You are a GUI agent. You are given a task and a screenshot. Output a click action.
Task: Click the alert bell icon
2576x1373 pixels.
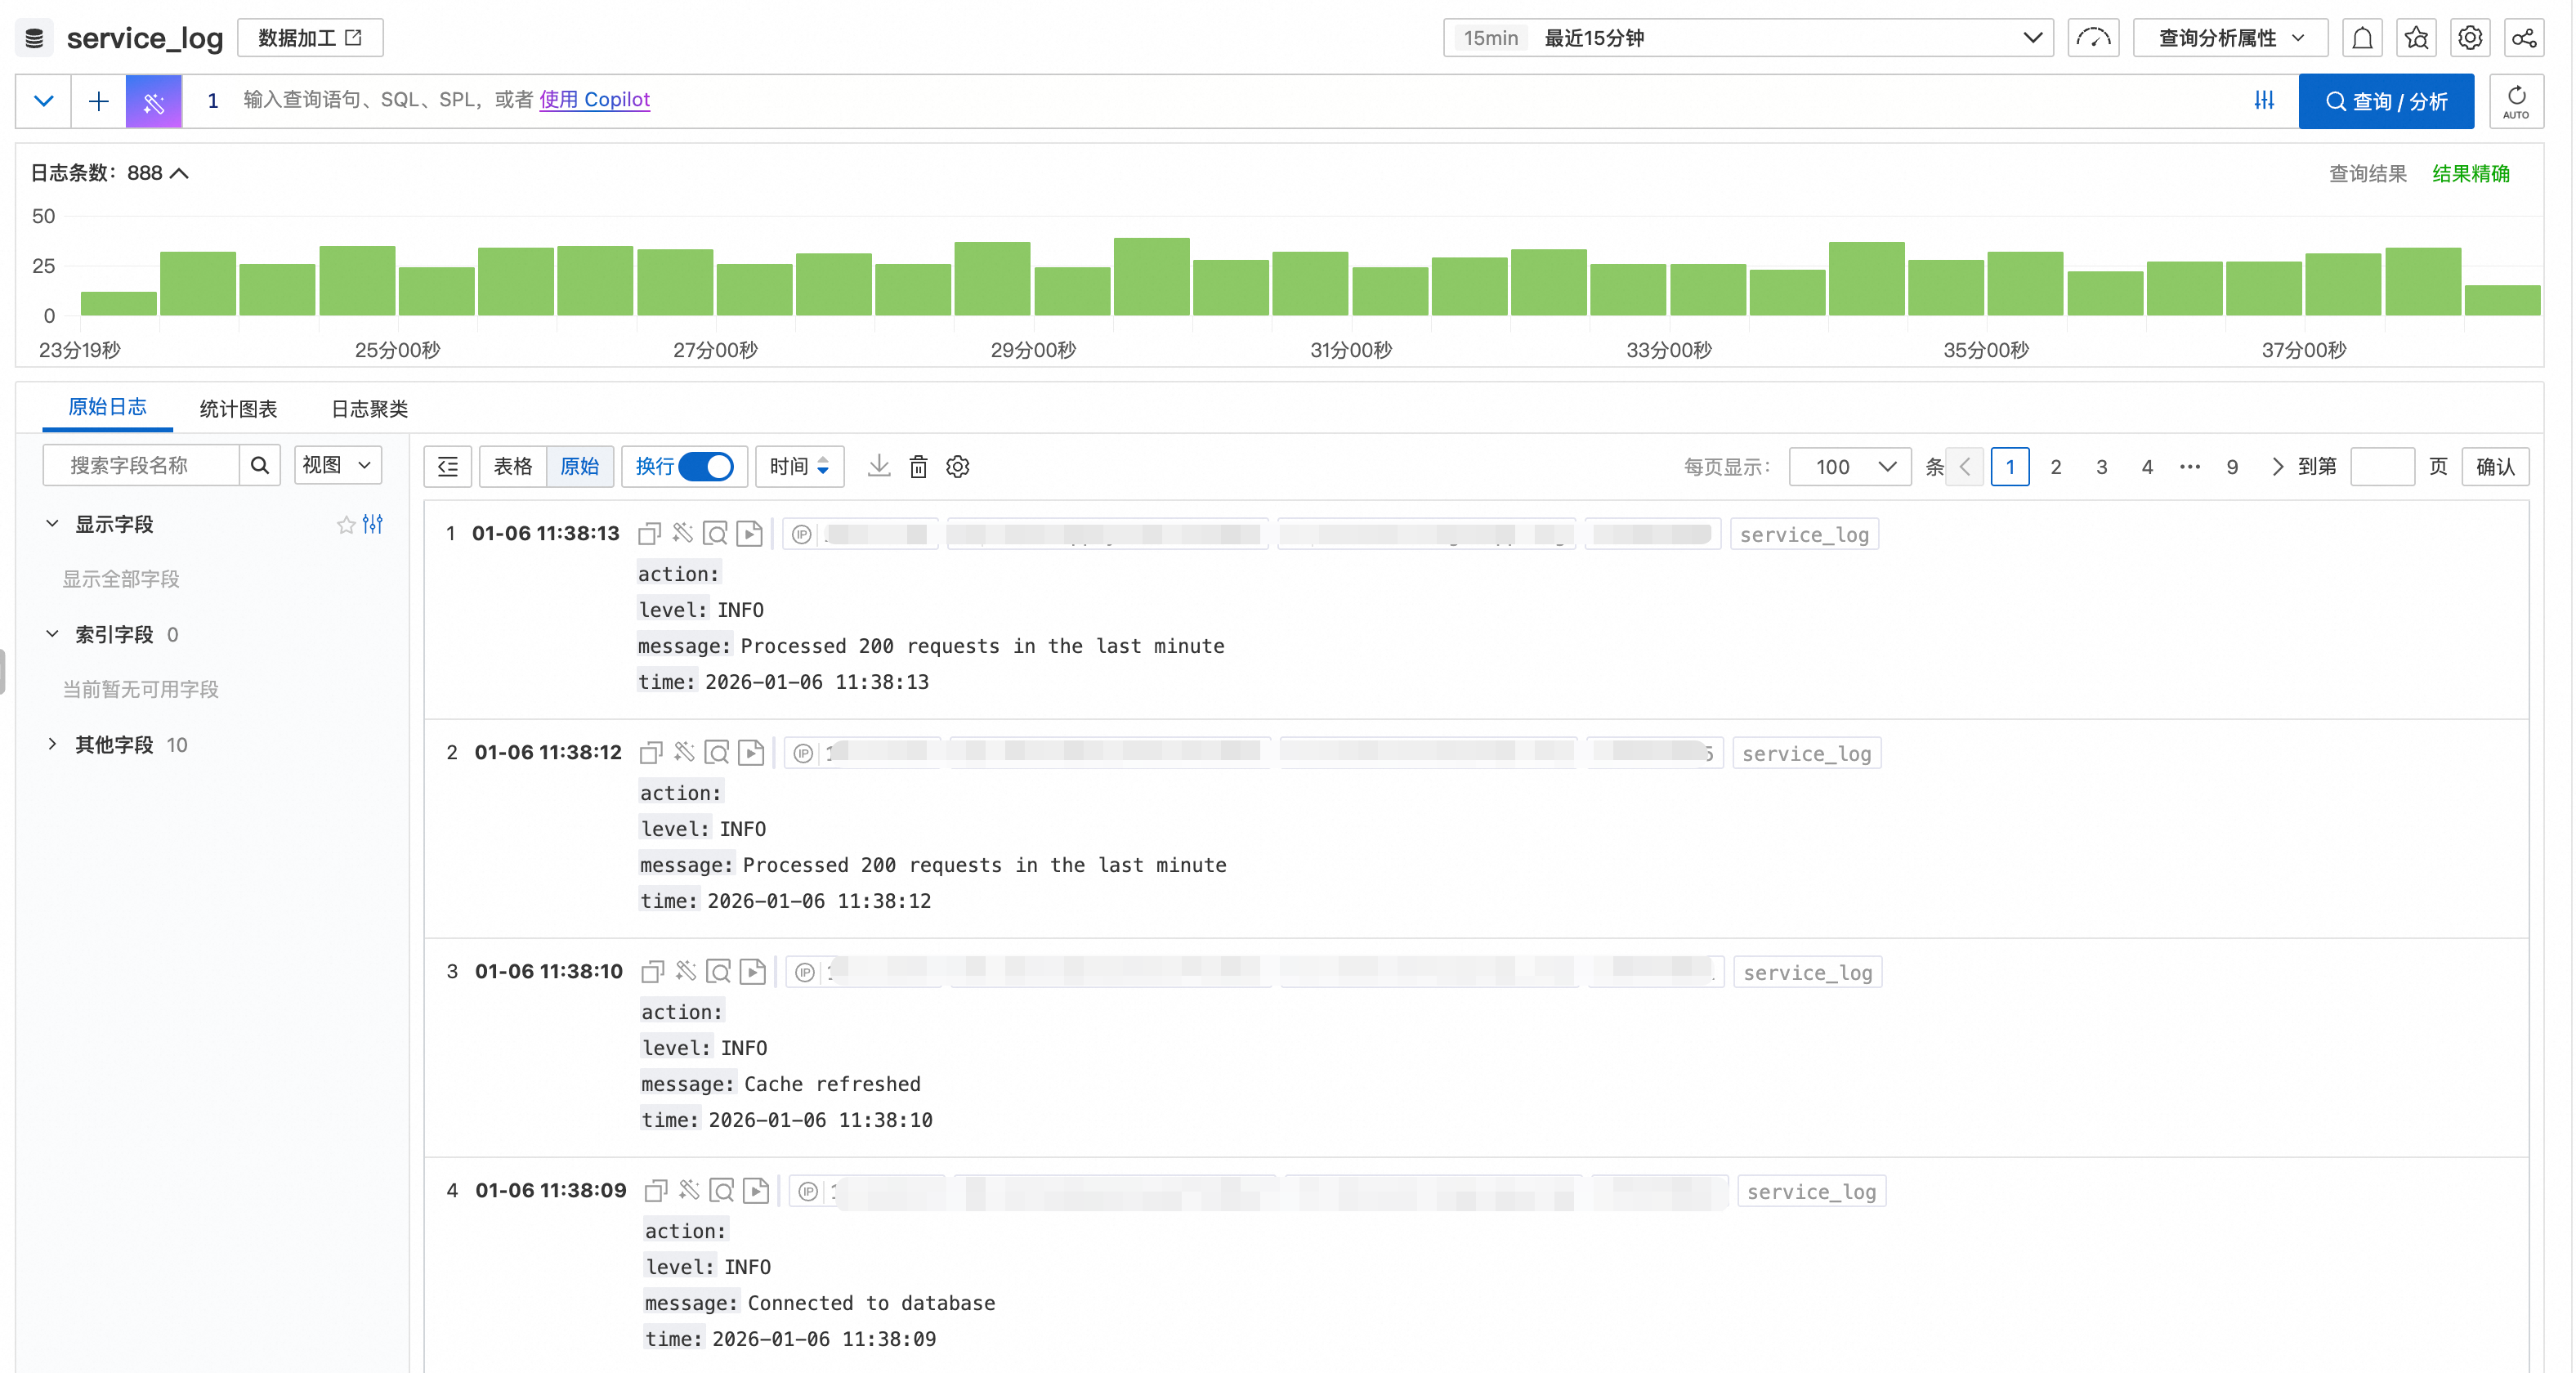coord(2361,38)
